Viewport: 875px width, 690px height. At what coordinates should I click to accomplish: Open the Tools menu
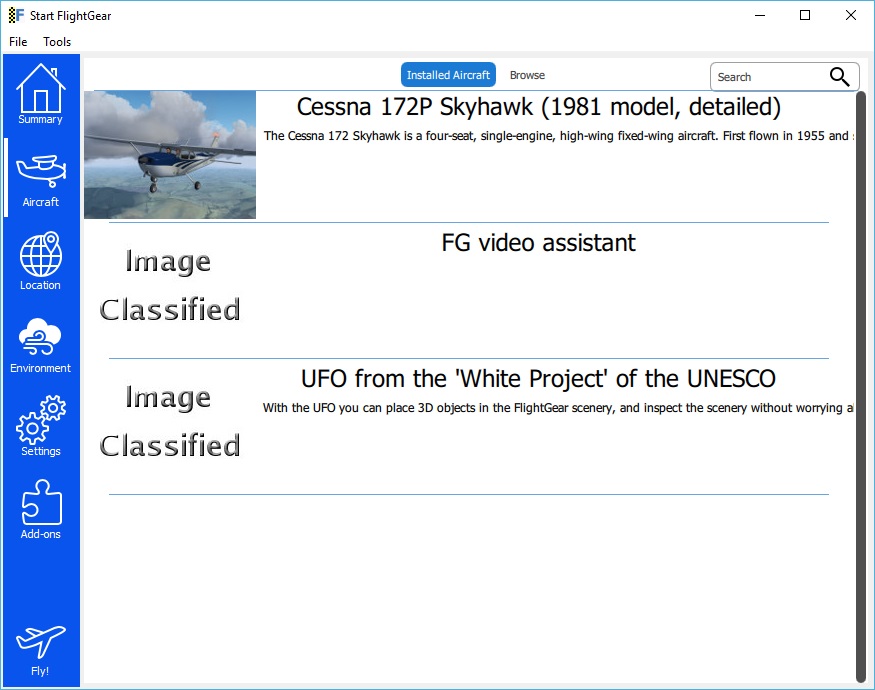point(57,42)
